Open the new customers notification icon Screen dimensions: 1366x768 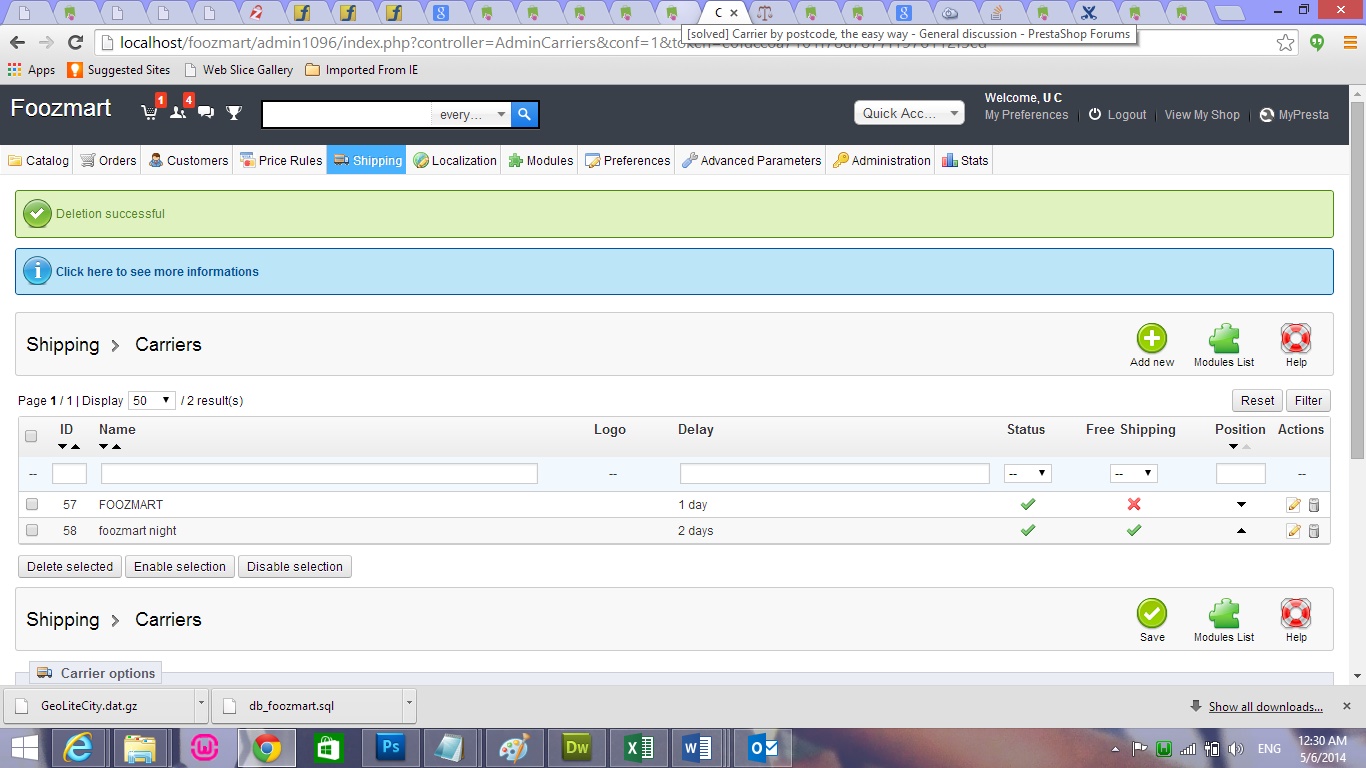click(x=178, y=112)
